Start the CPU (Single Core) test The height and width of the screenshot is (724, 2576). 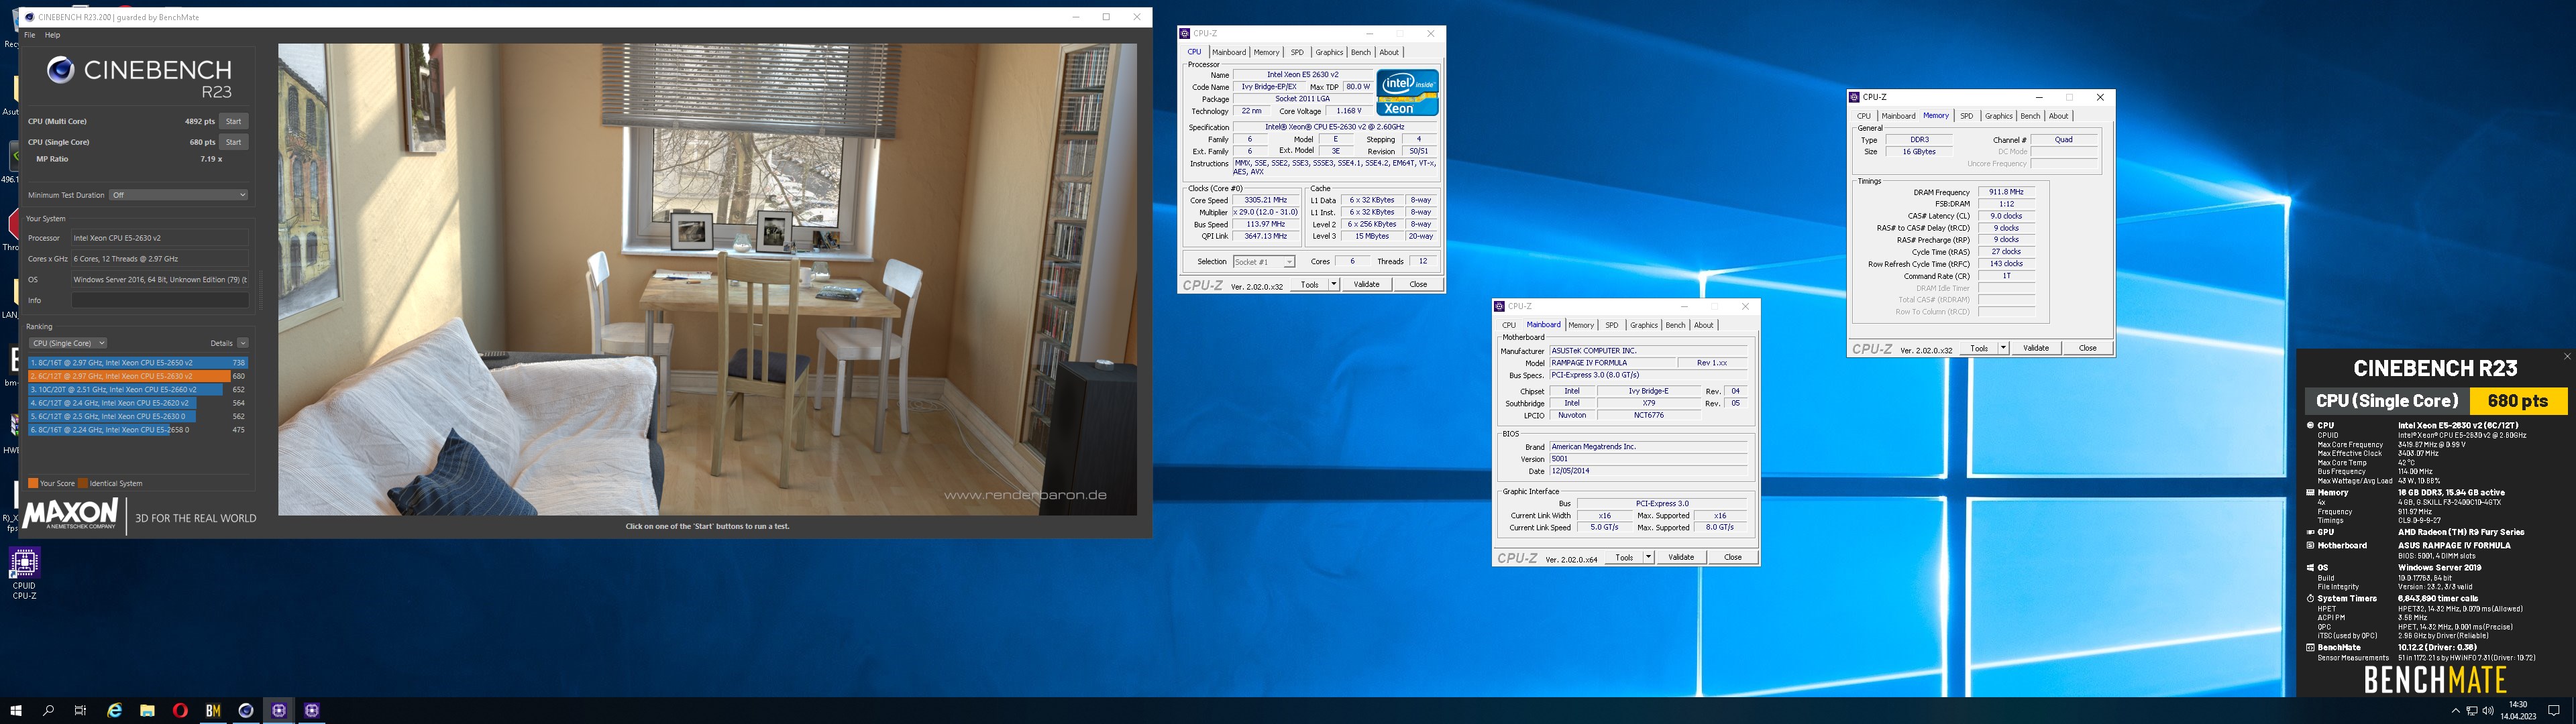click(233, 142)
